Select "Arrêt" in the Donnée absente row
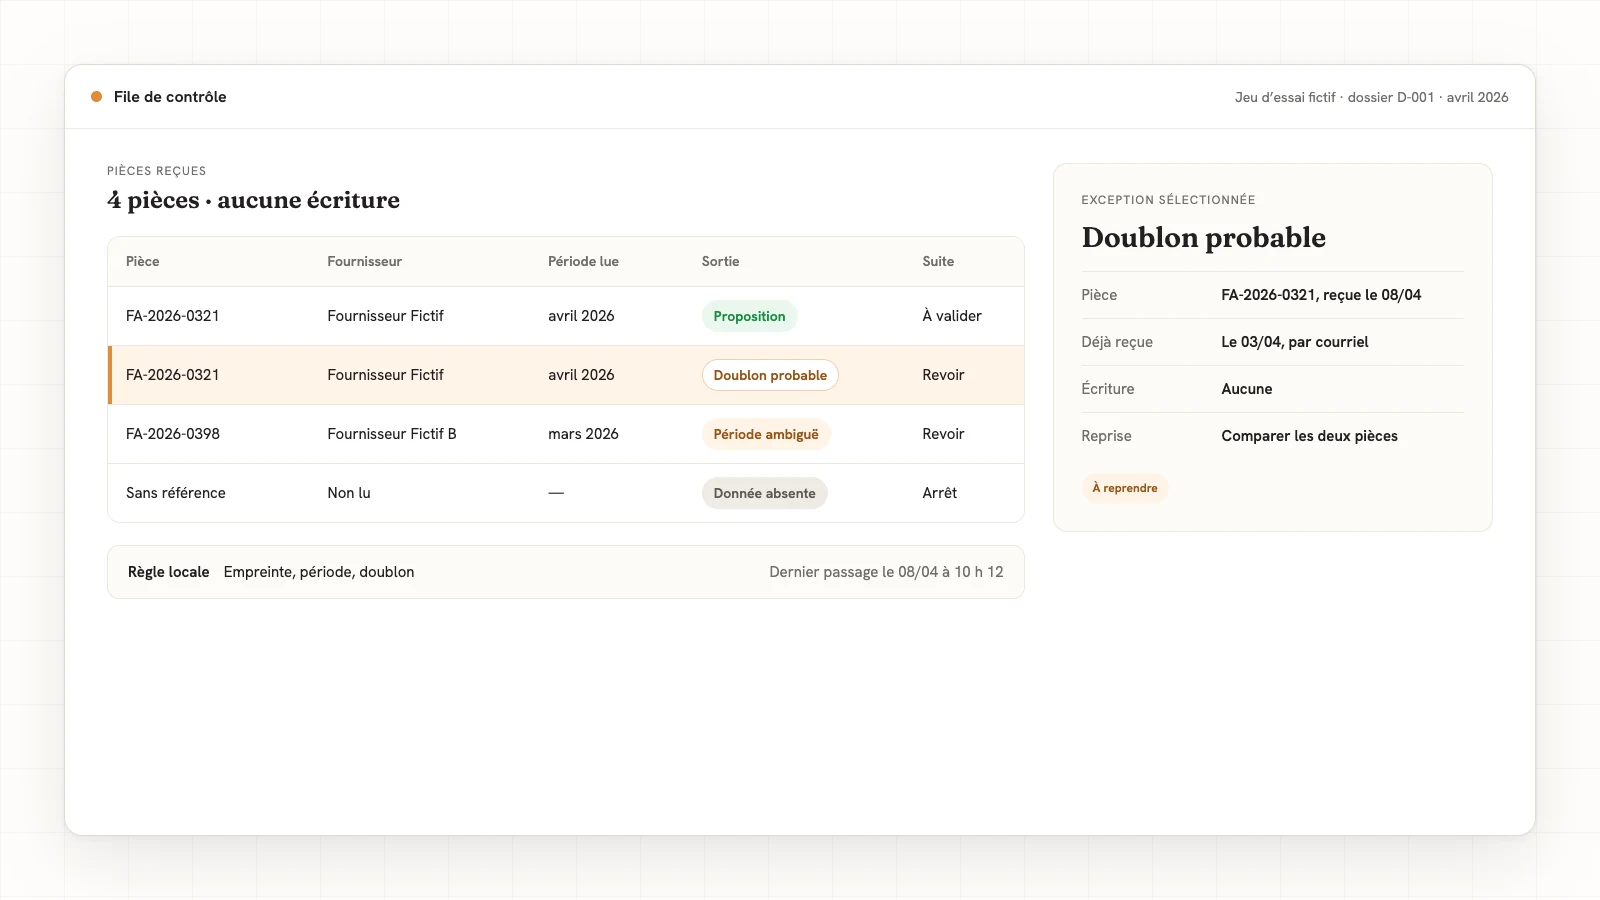1600x900 pixels. (940, 493)
